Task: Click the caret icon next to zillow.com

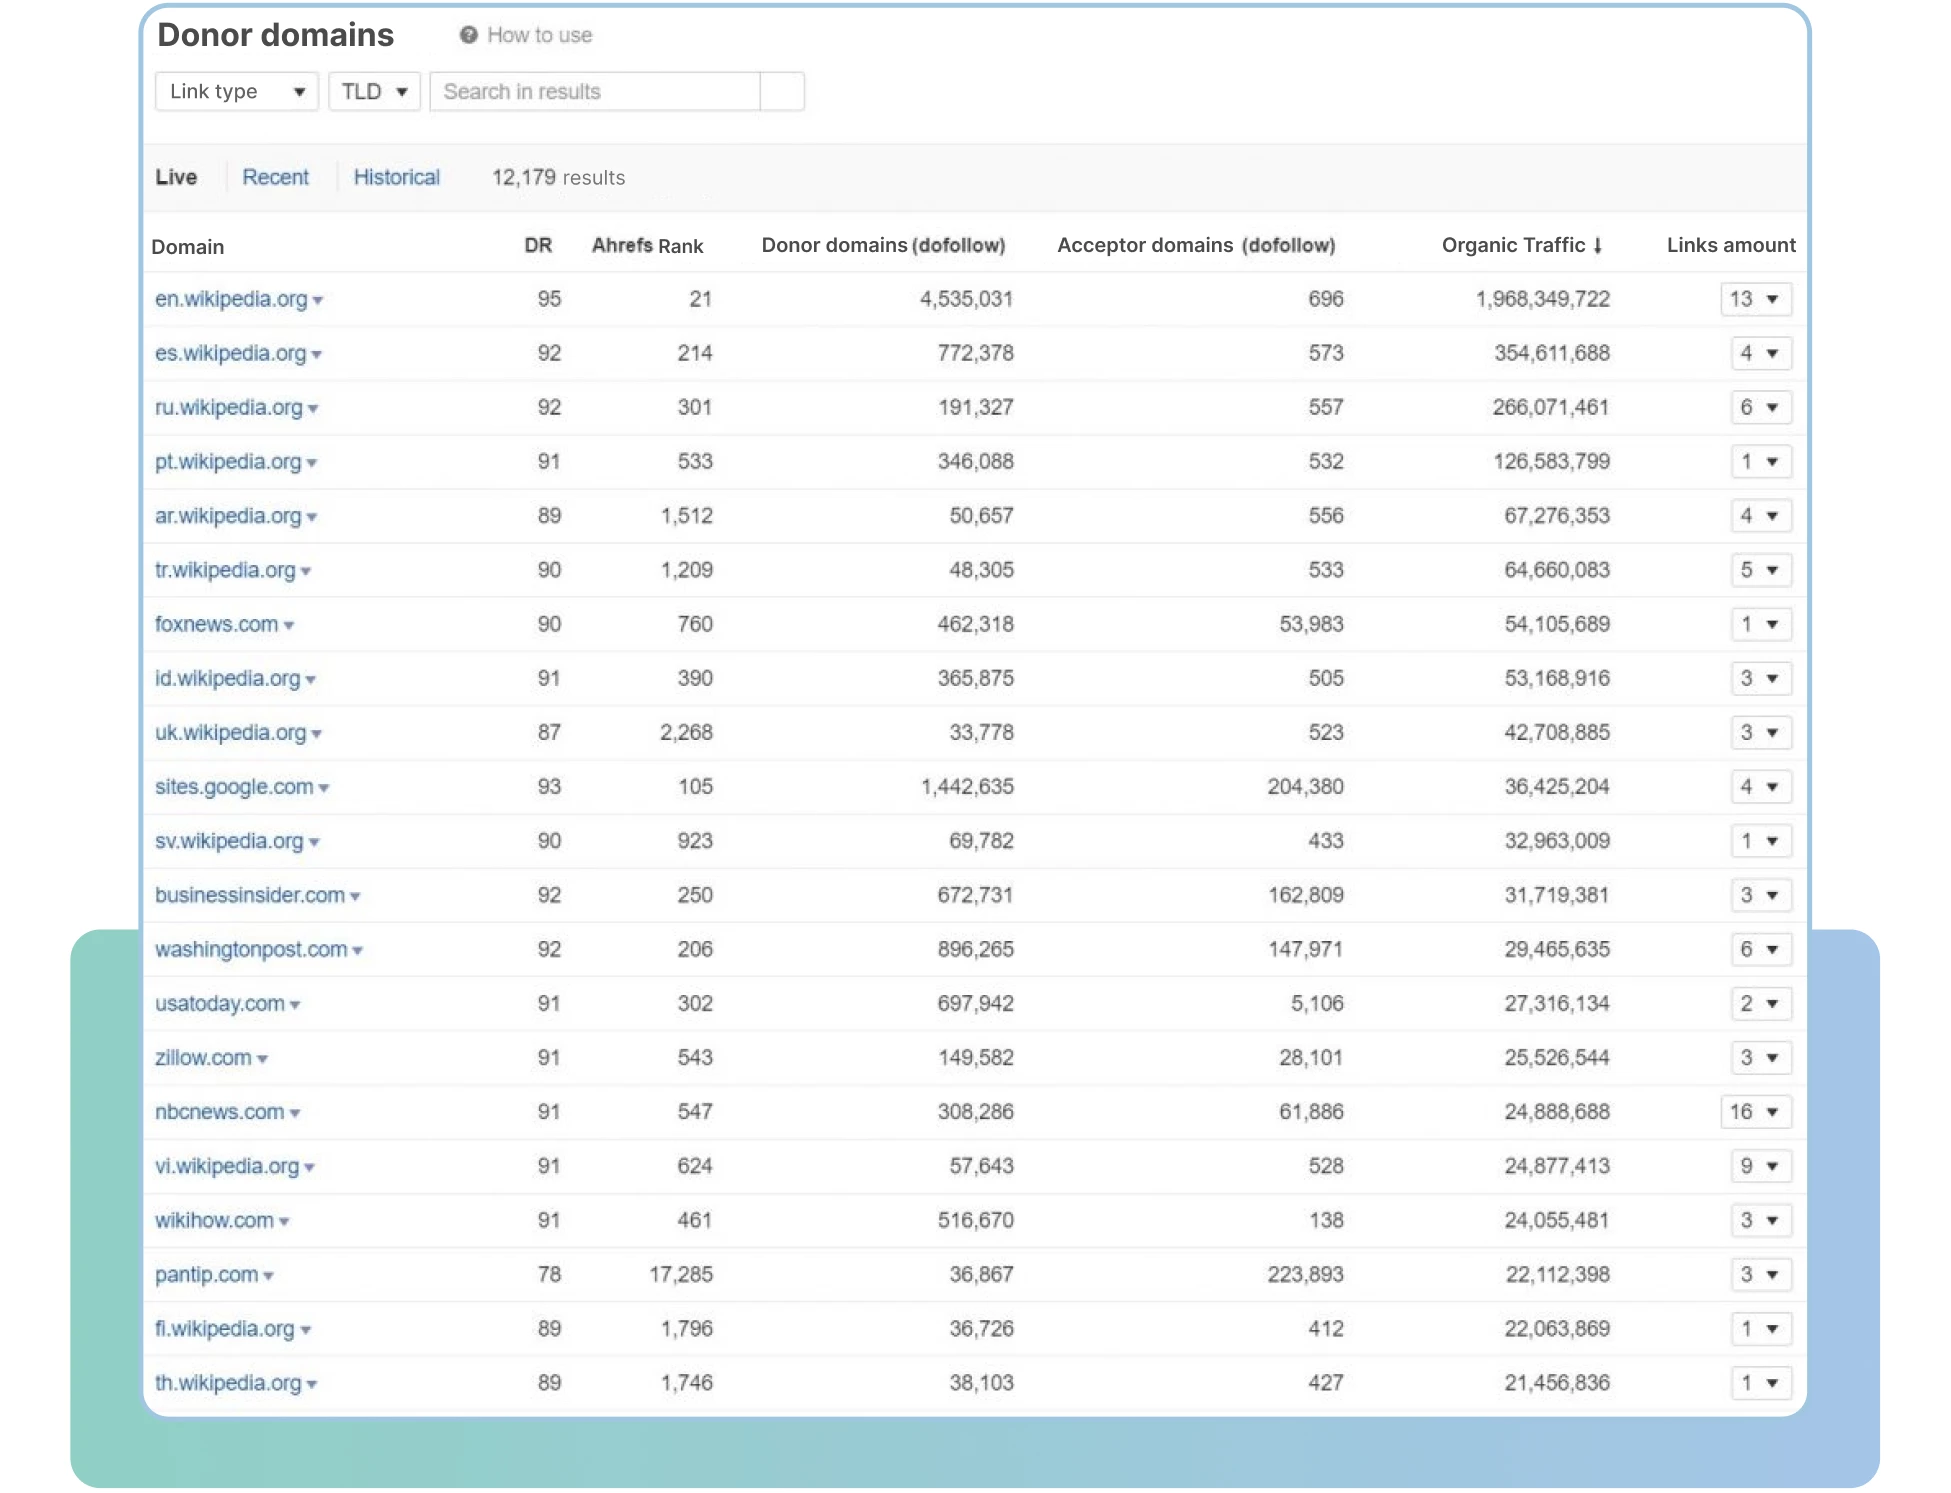Action: pos(263,1059)
